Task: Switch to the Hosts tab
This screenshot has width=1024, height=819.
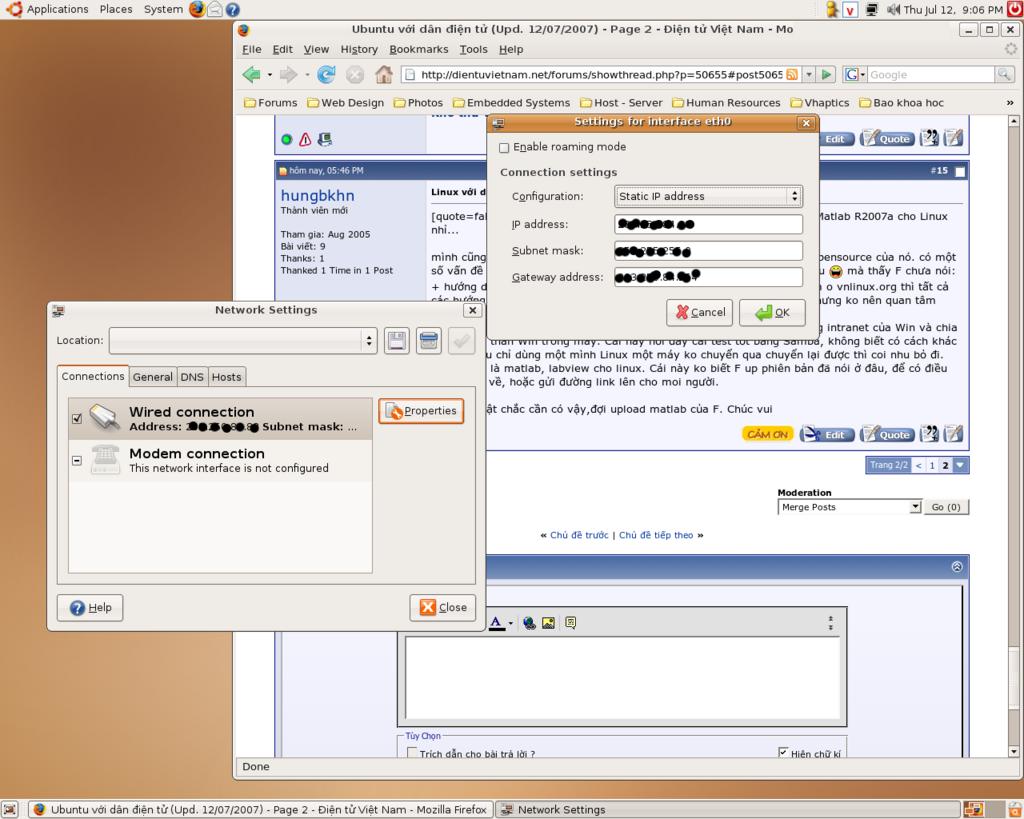Action: [227, 377]
